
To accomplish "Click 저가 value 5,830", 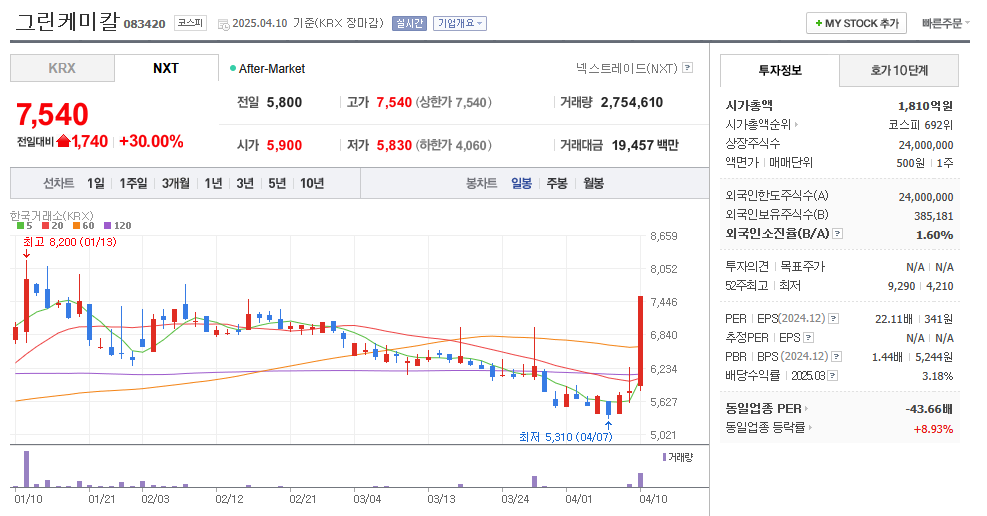I will click(394, 145).
